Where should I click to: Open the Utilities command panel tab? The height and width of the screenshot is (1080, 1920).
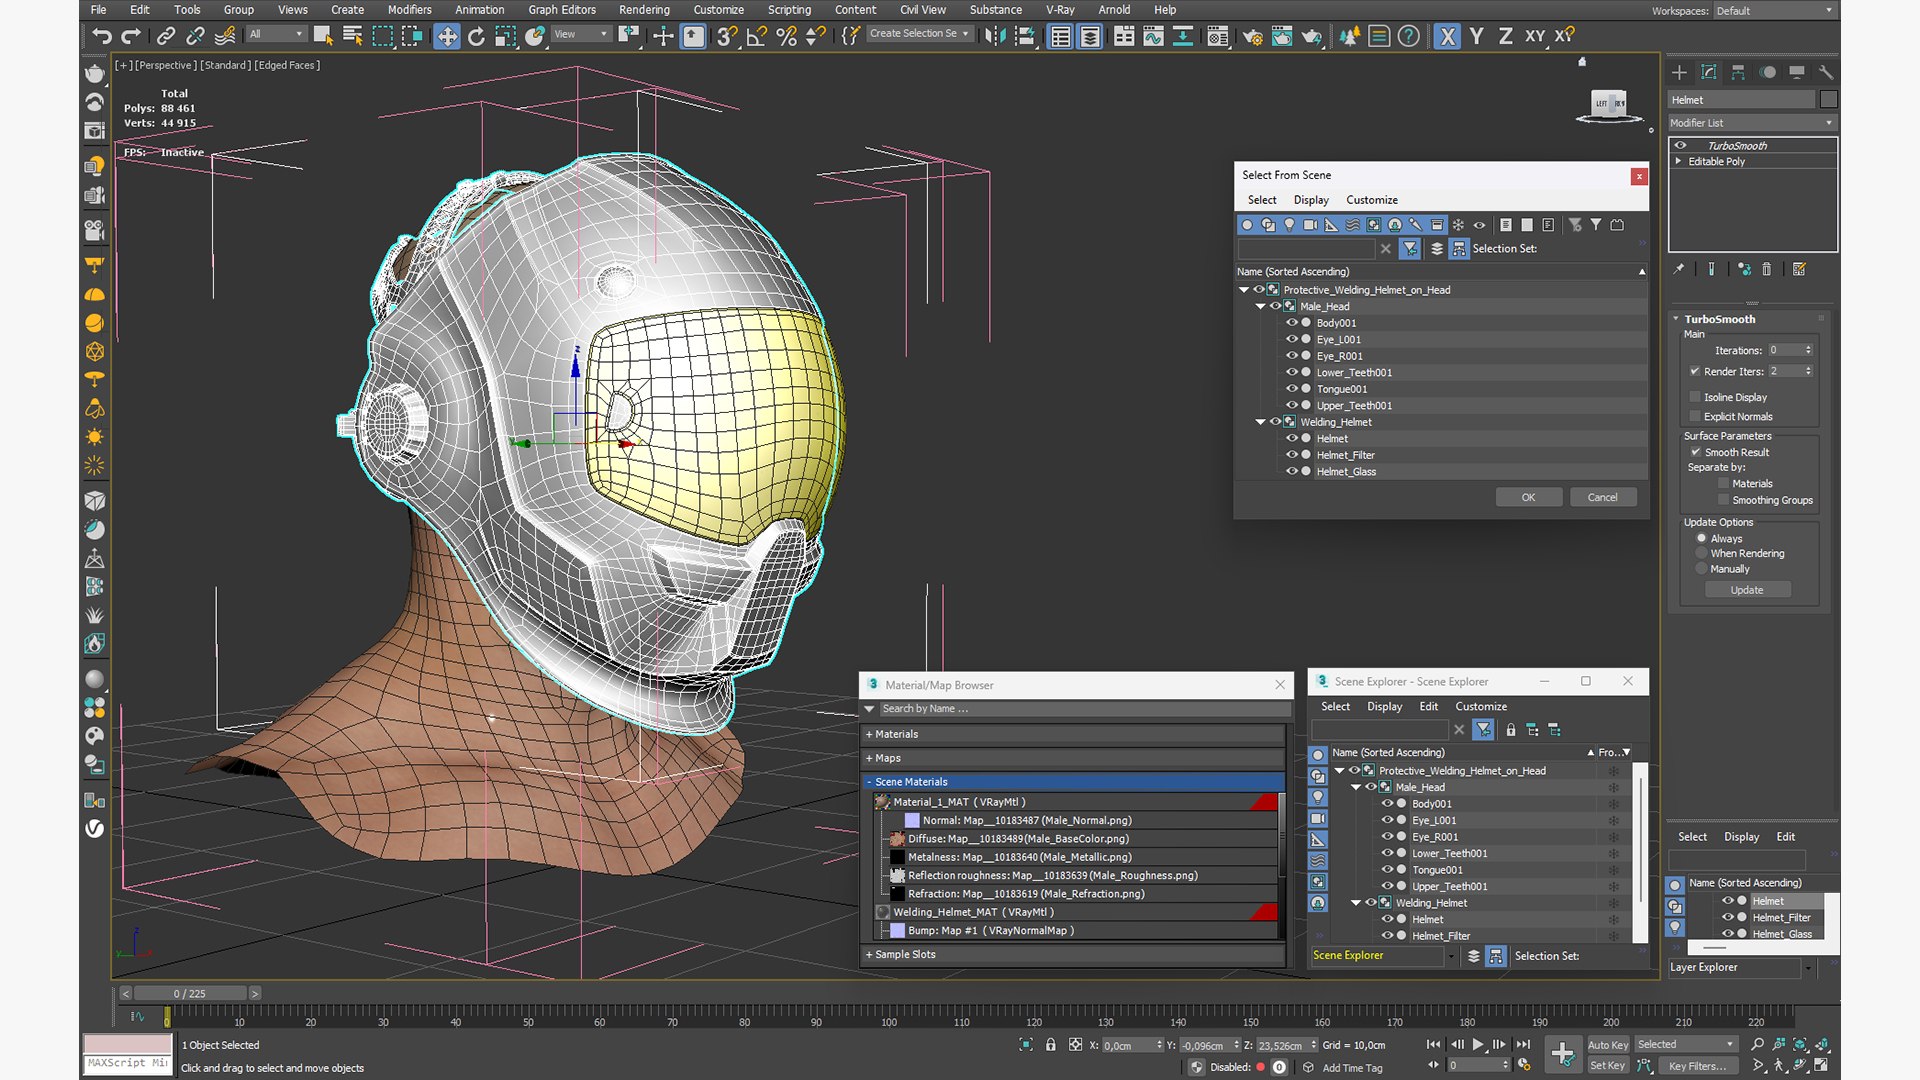click(x=1826, y=72)
